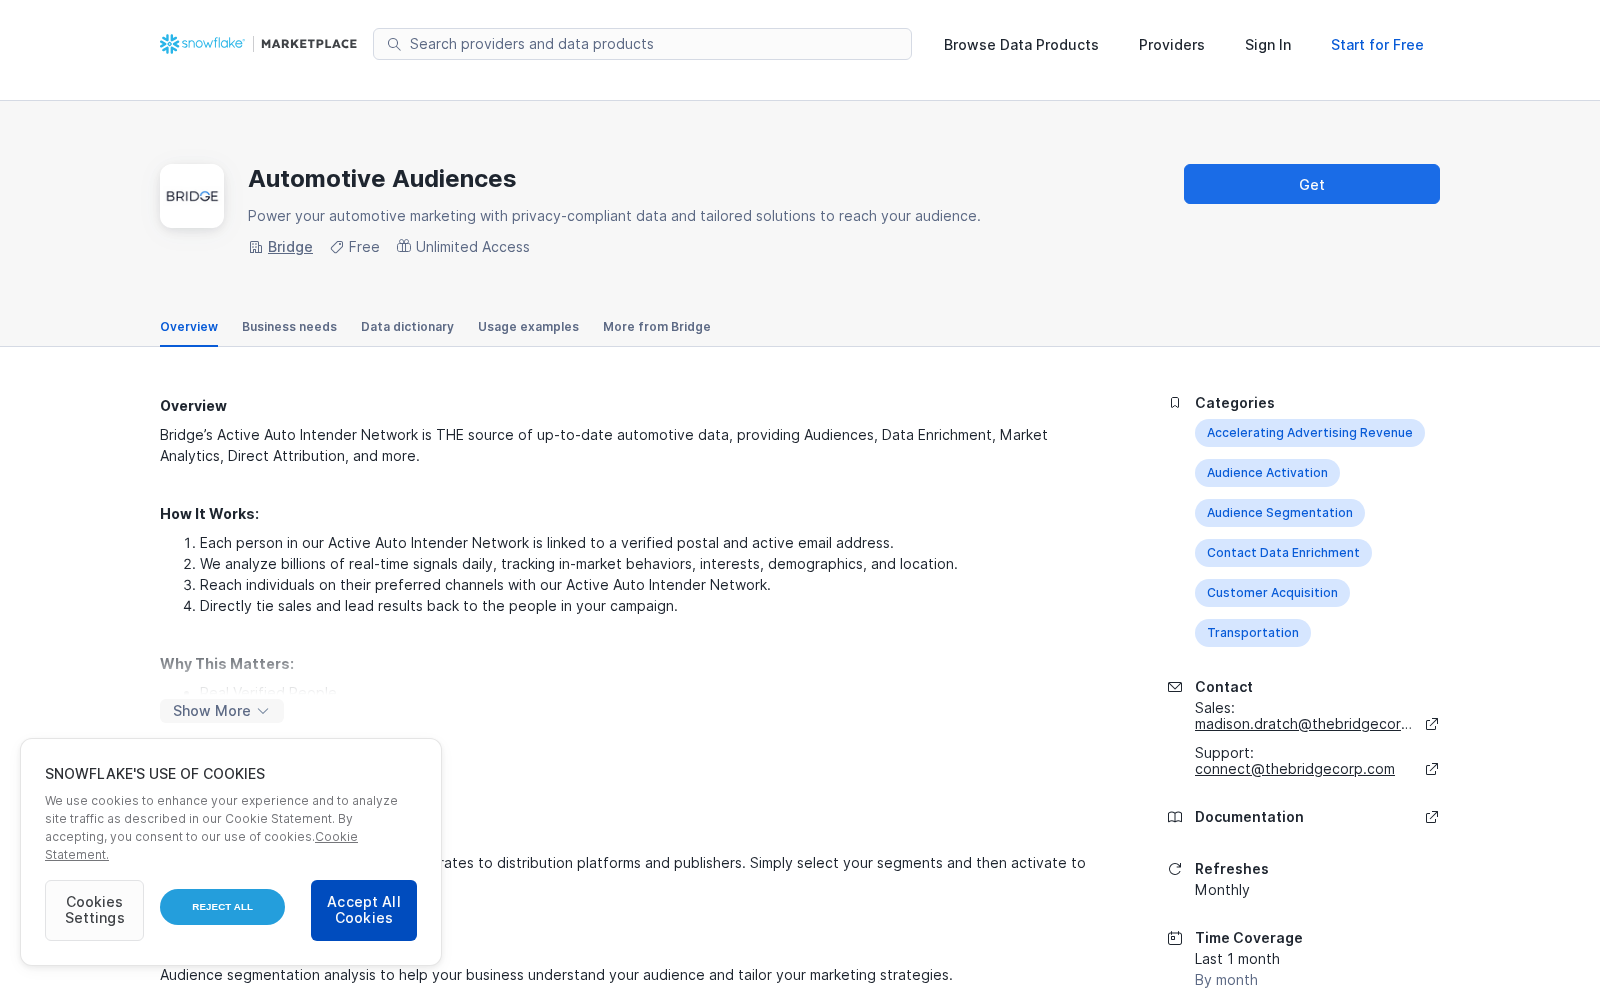Click the Snowflake Marketplace logo
1600x1000 pixels.
point(258,44)
